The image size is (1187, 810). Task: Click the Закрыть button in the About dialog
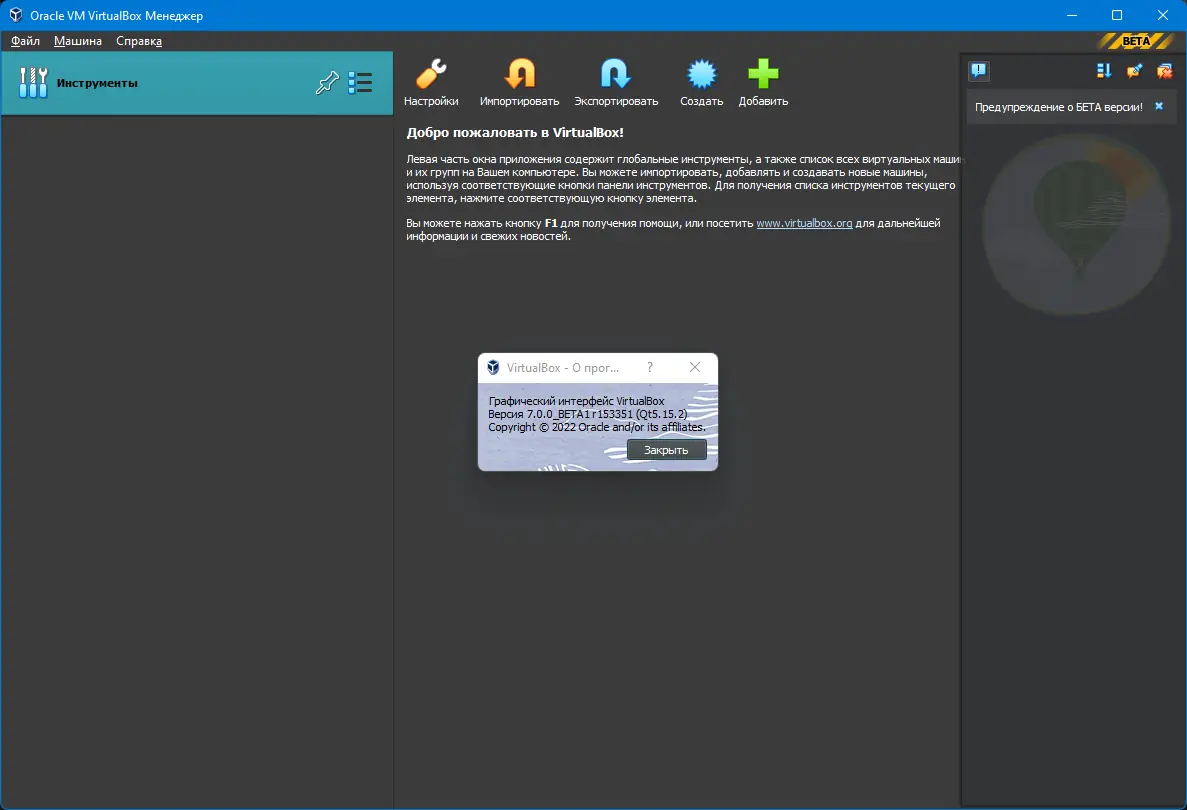tap(666, 450)
